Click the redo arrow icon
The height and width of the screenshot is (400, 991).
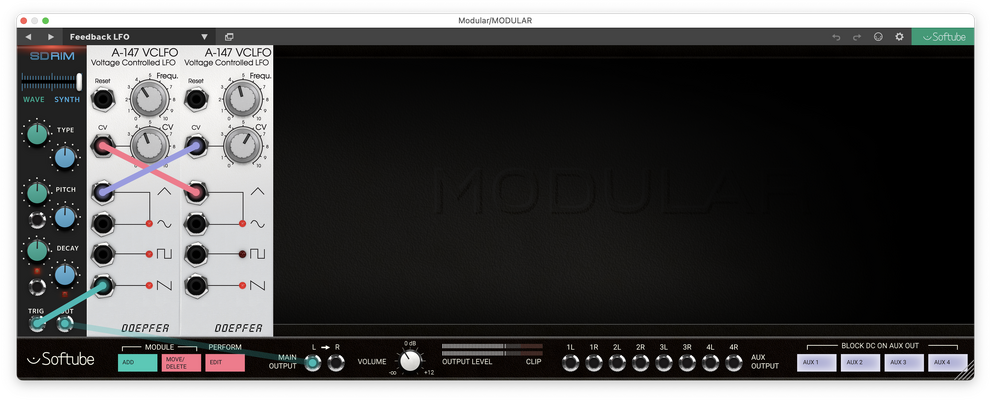[x=857, y=37]
